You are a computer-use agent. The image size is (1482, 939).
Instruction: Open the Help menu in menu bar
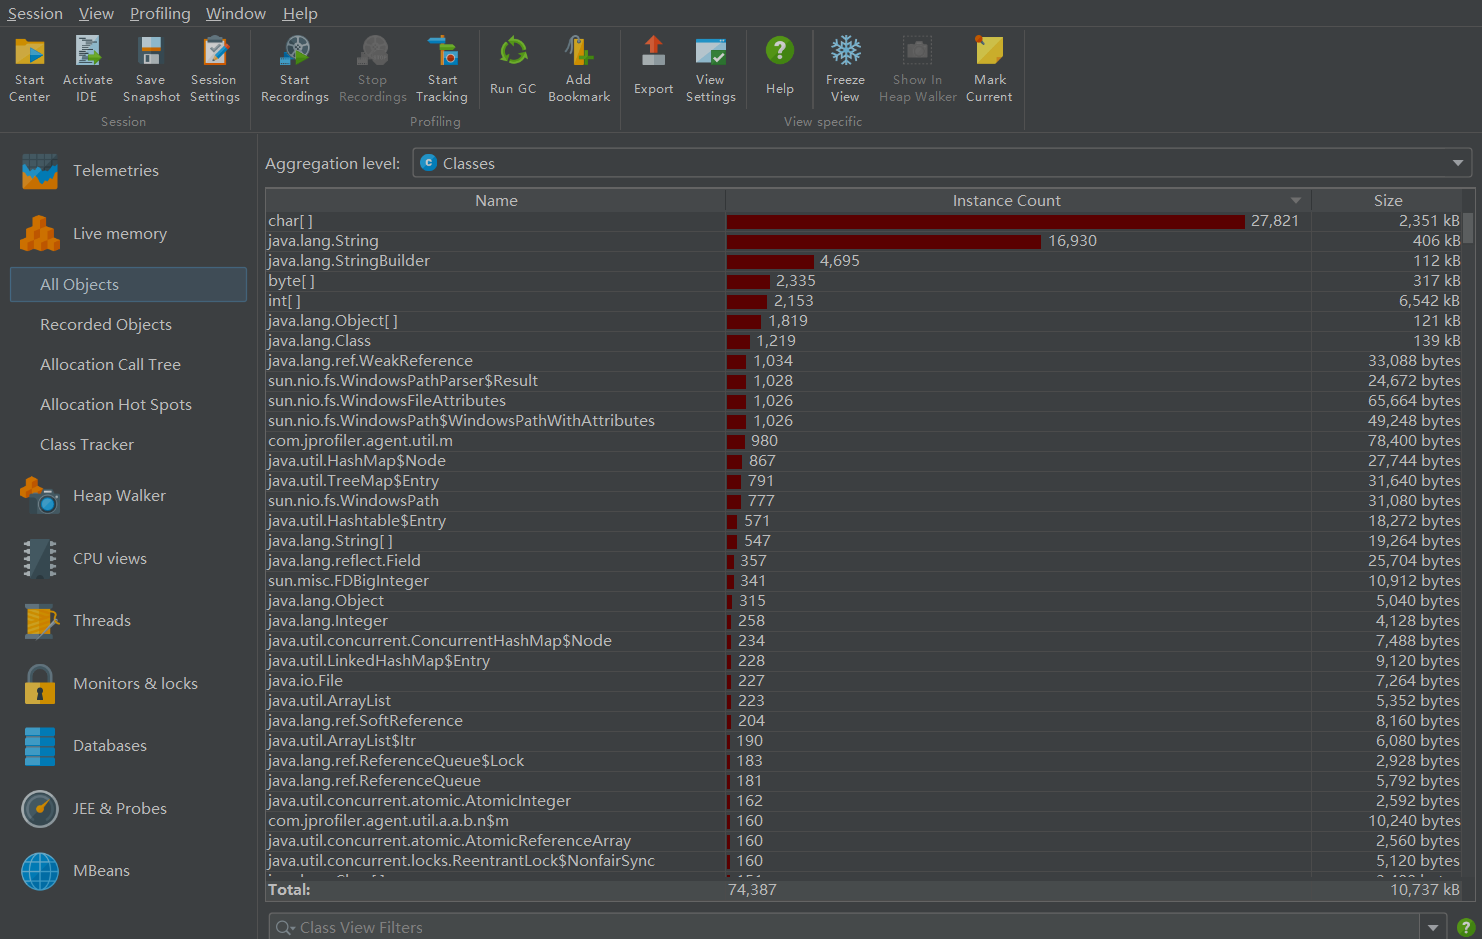click(300, 13)
